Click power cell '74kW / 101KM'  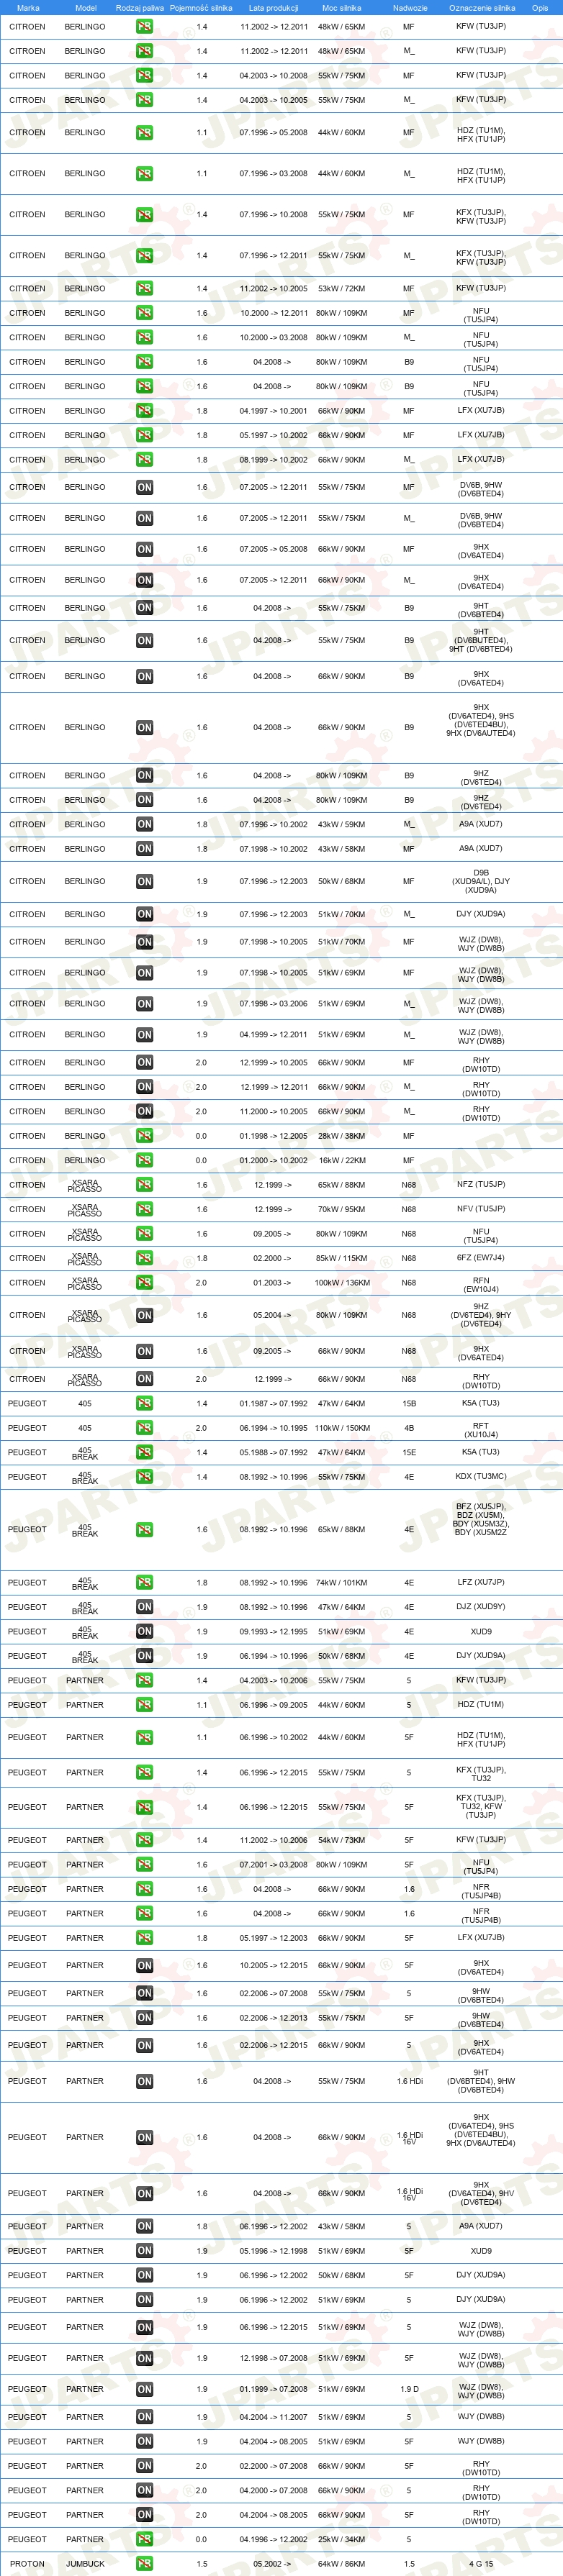pos(342,1582)
